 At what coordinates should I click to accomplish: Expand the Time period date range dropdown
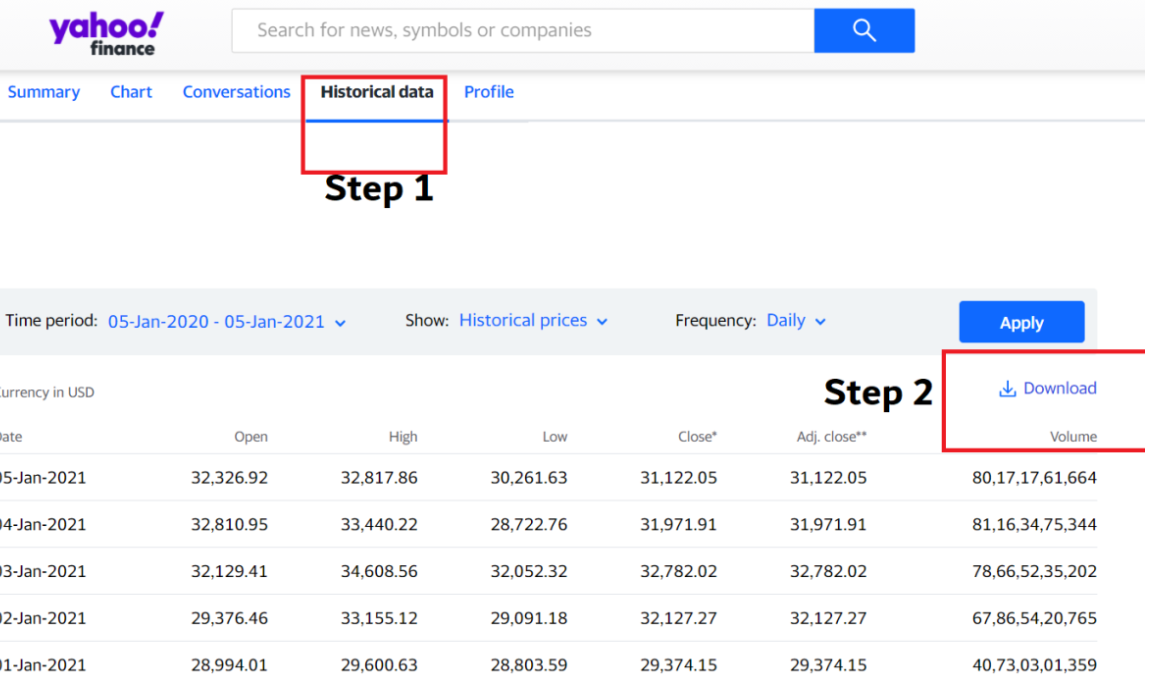pos(226,321)
